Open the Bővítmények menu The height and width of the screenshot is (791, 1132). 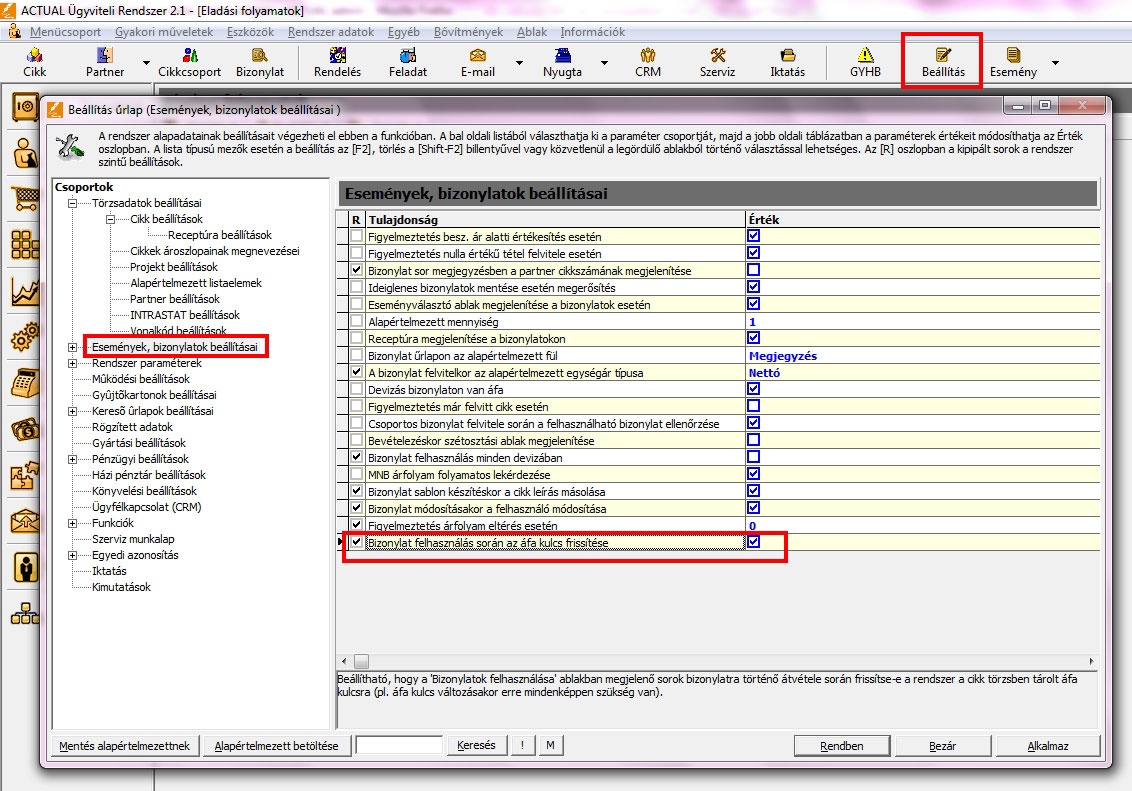468,32
